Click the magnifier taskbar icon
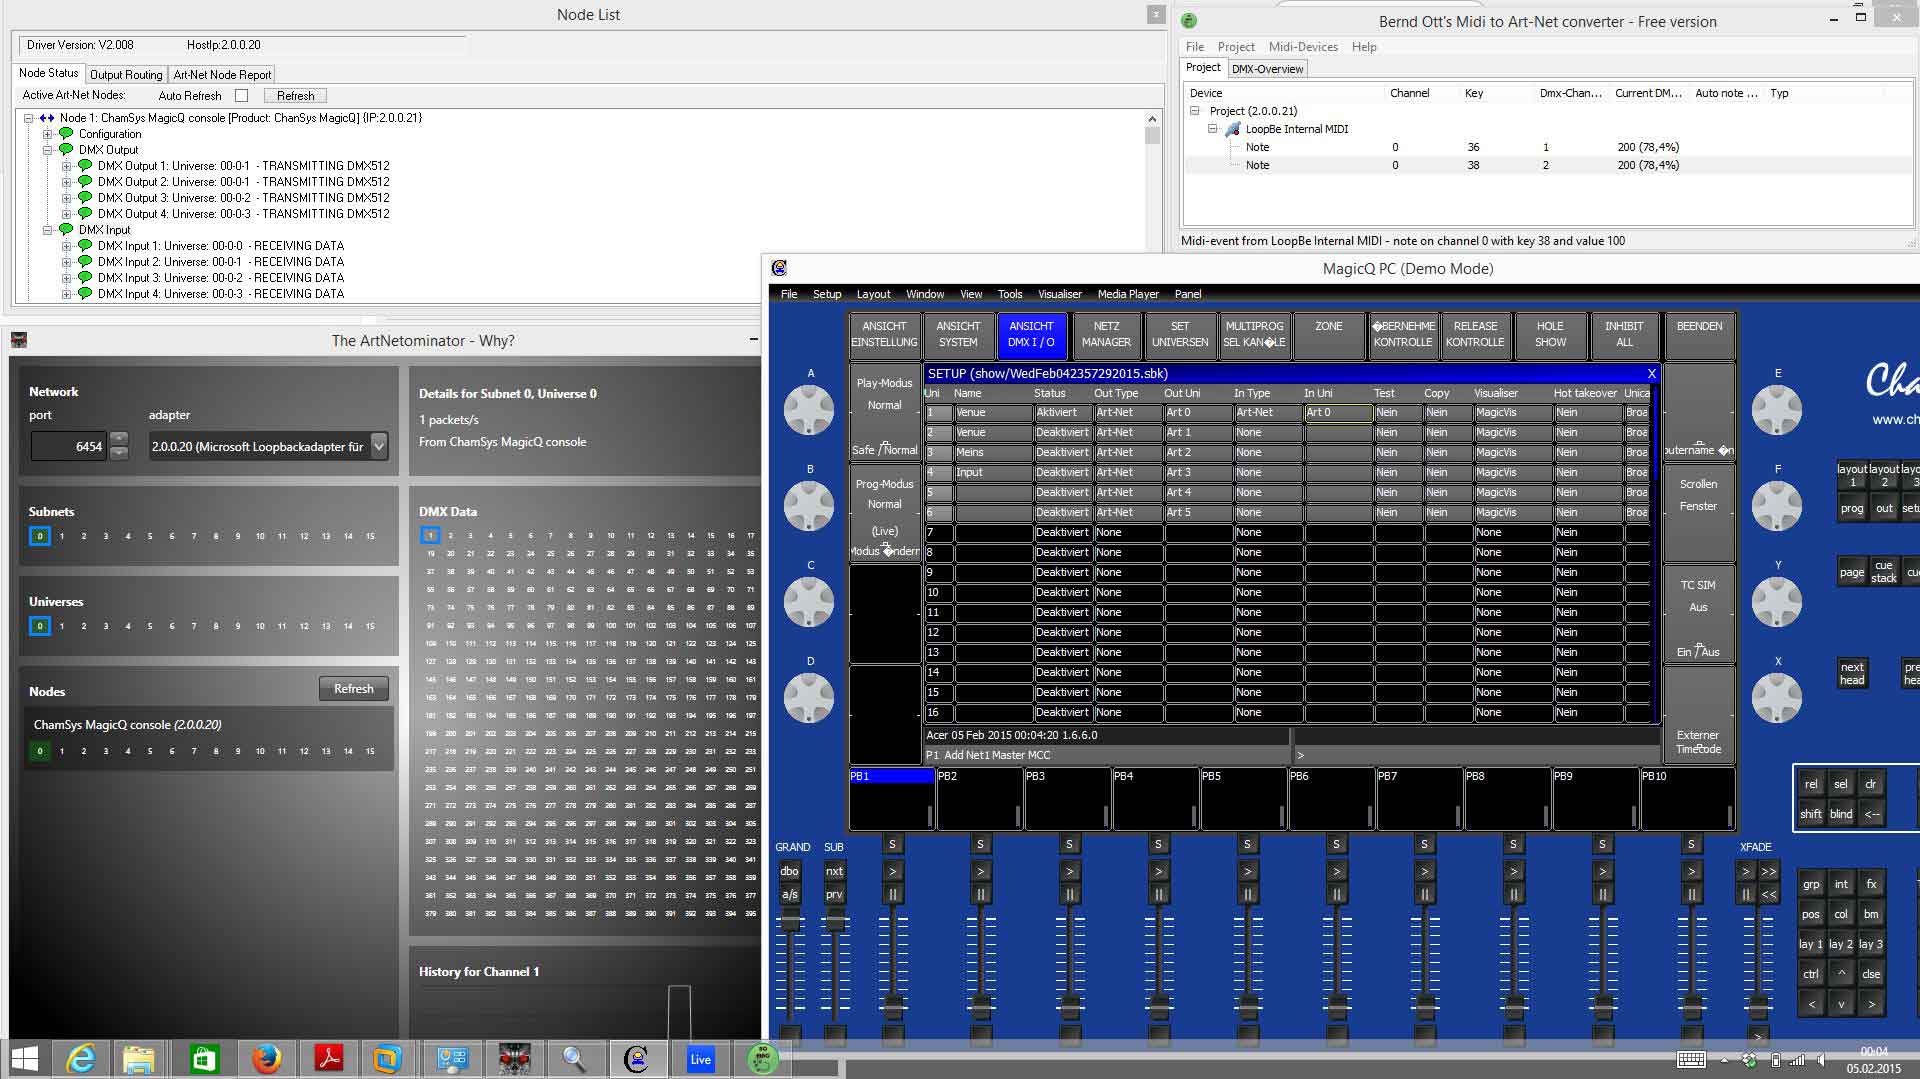1920x1079 pixels. click(575, 1058)
